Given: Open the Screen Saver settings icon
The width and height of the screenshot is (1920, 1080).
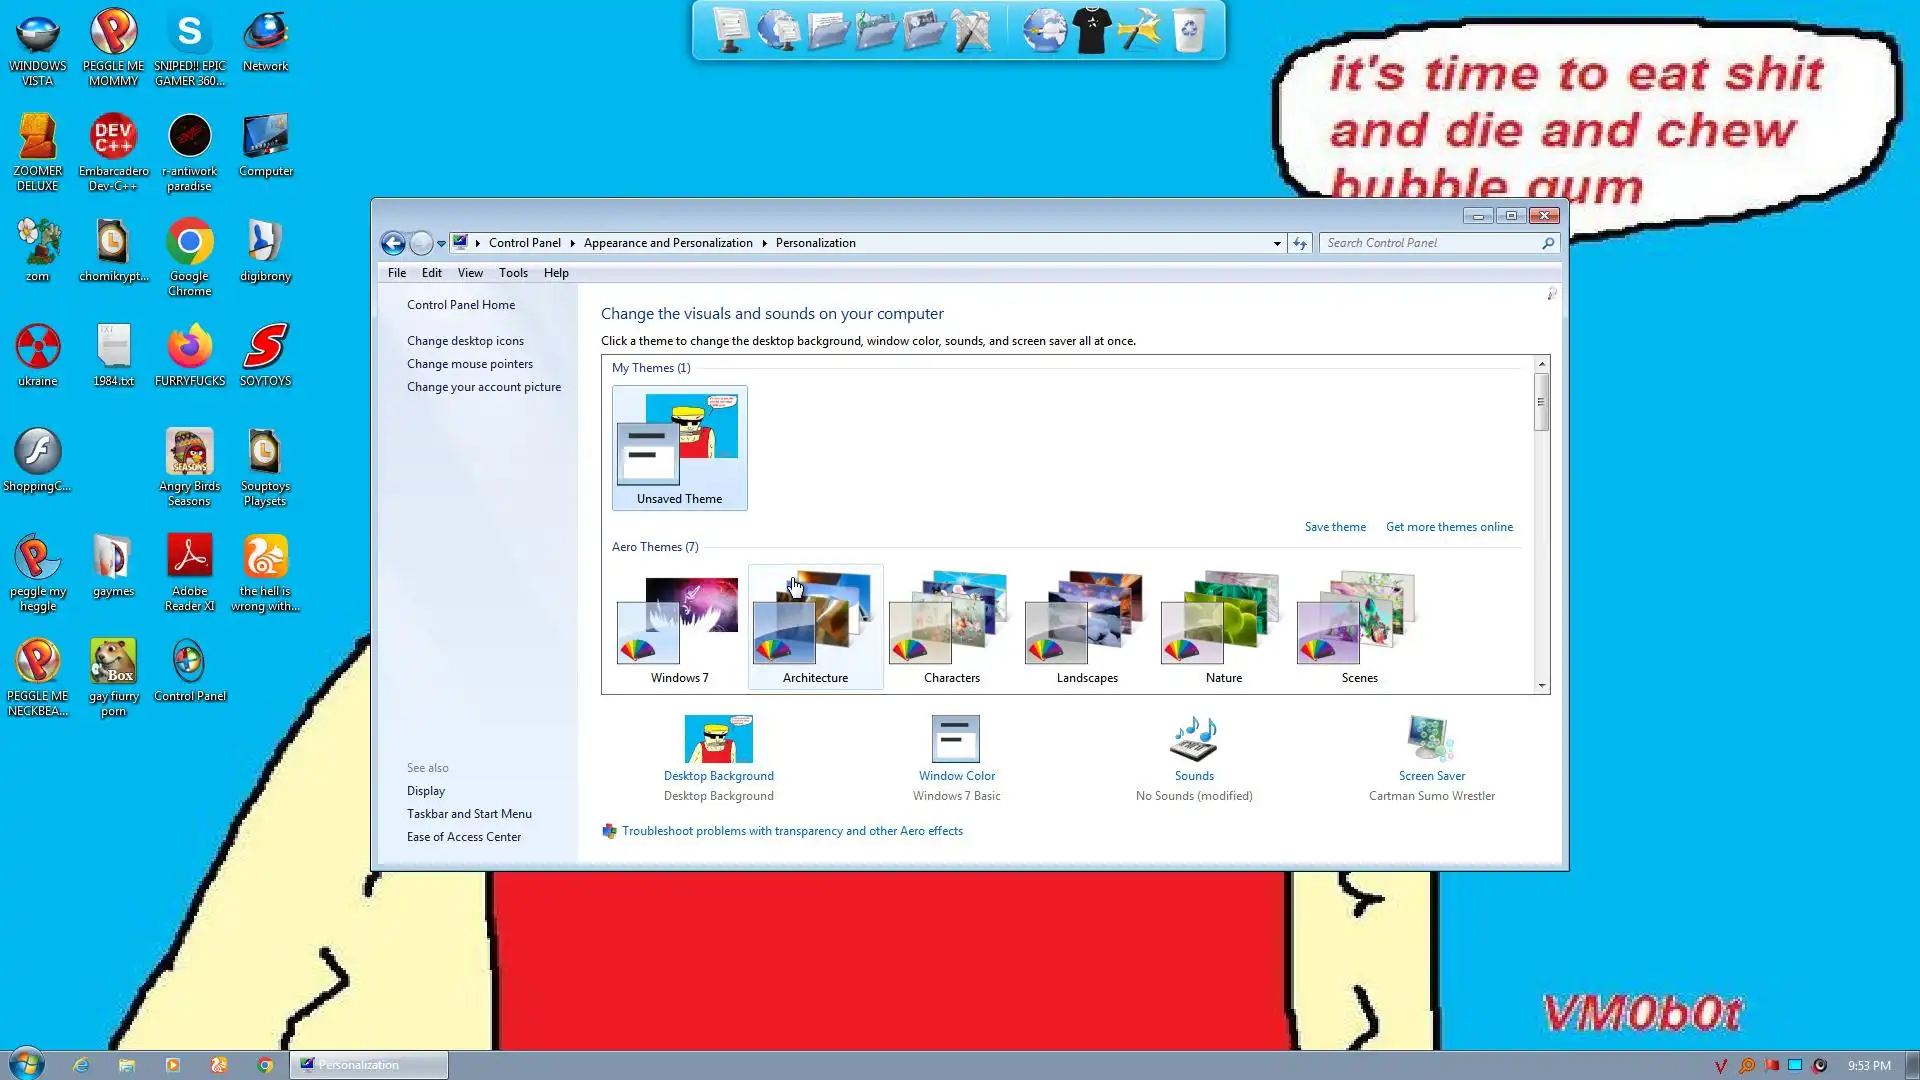Looking at the screenshot, I should [x=1431, y=739].
